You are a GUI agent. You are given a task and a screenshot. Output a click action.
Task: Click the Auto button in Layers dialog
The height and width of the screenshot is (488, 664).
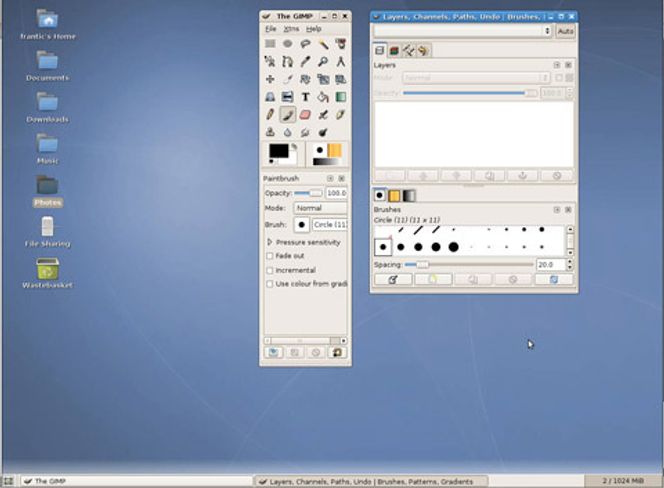click(565, 31)
